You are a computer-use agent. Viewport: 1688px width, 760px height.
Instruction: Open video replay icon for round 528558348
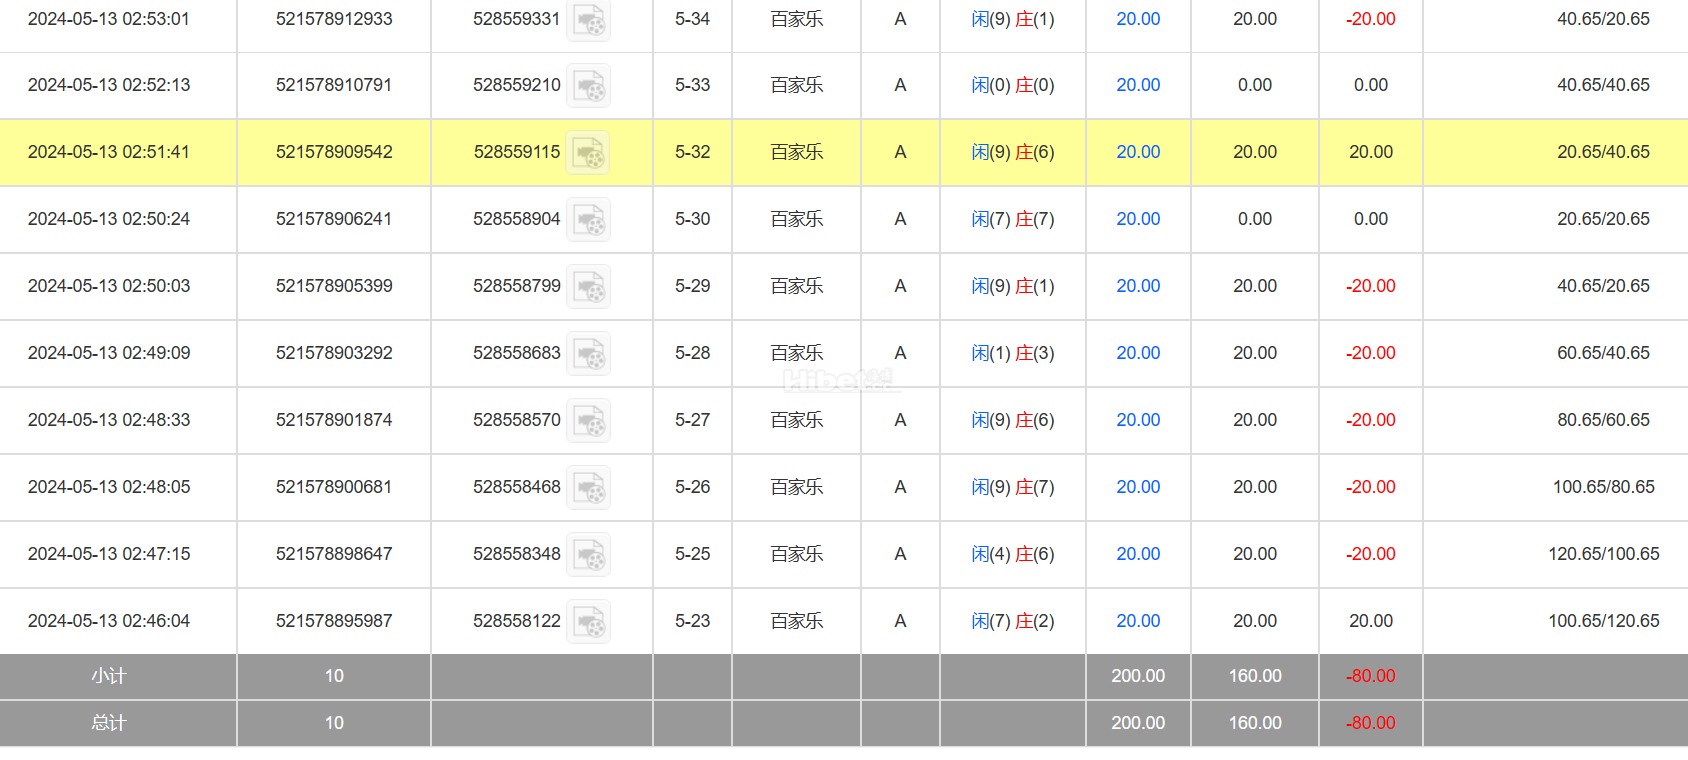coord(589,555)
